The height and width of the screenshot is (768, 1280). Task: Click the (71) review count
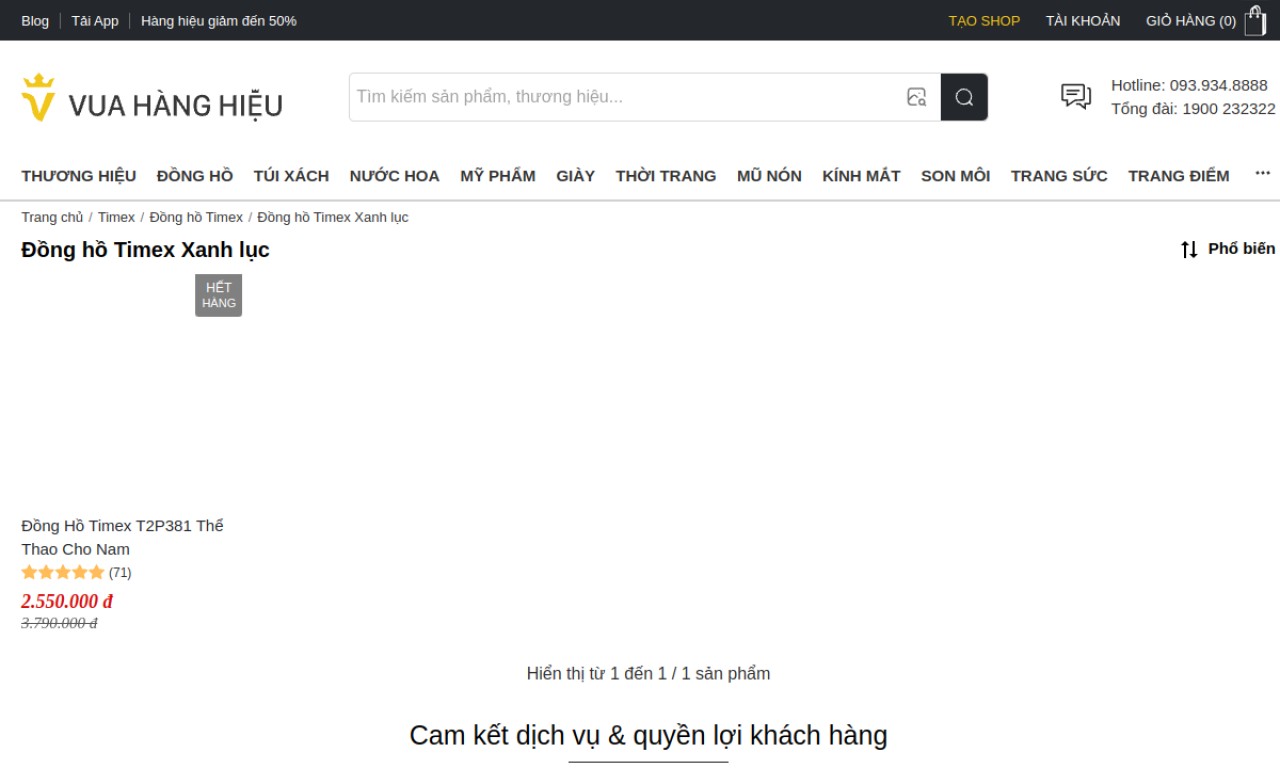click(x=120, y=573)
